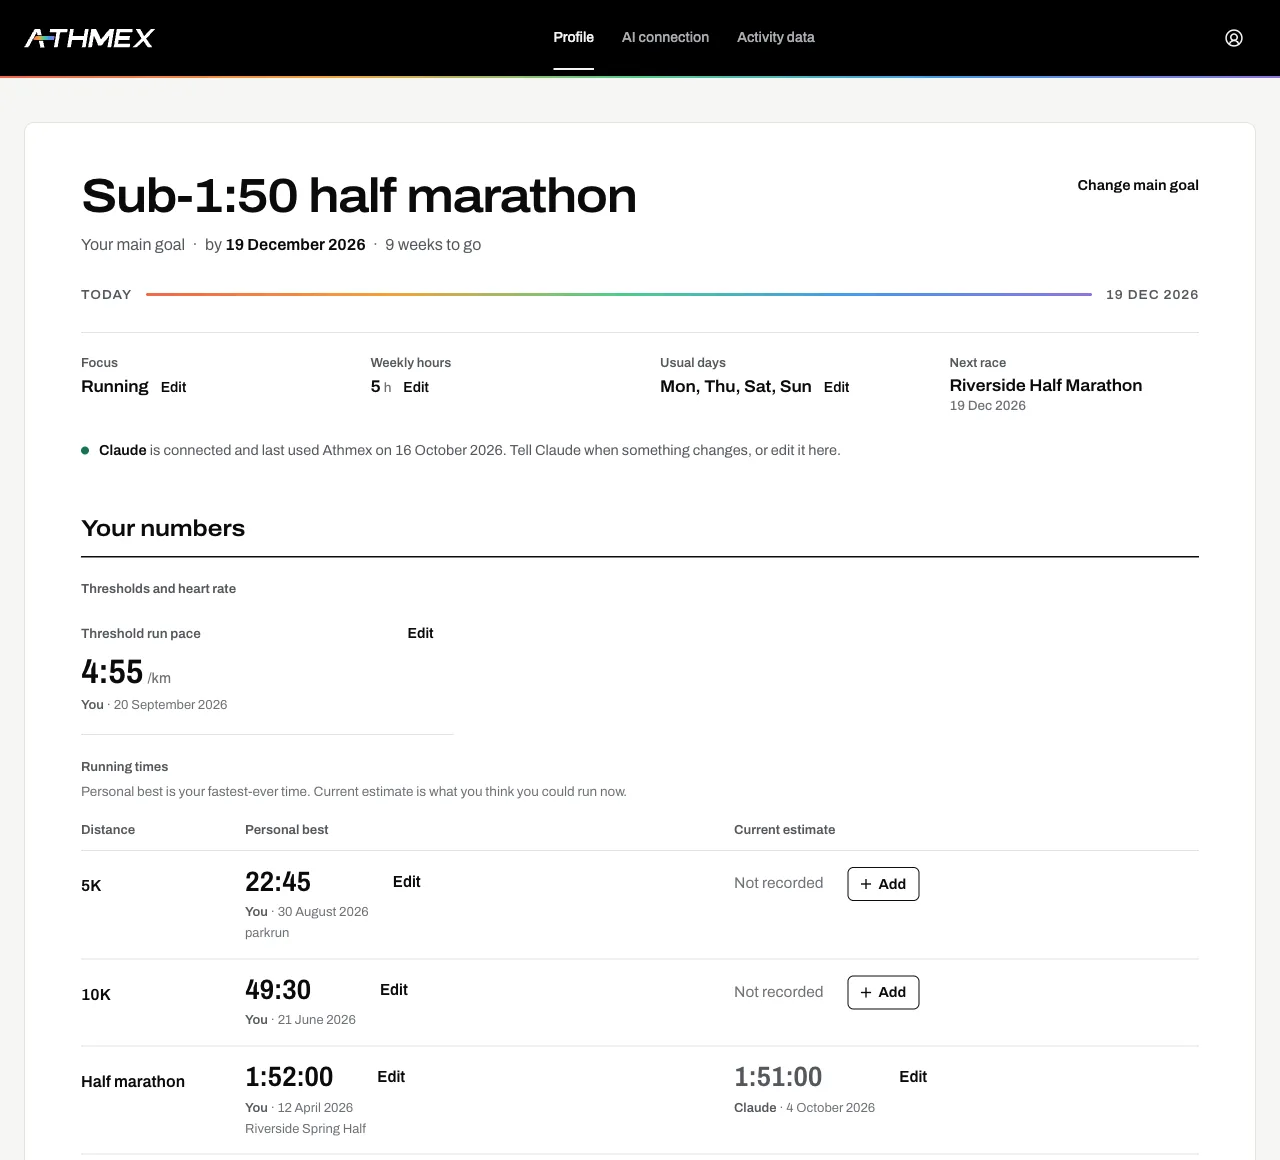
Task: Click the parkrun note under 5K
Action: click(x=267, y=933)
